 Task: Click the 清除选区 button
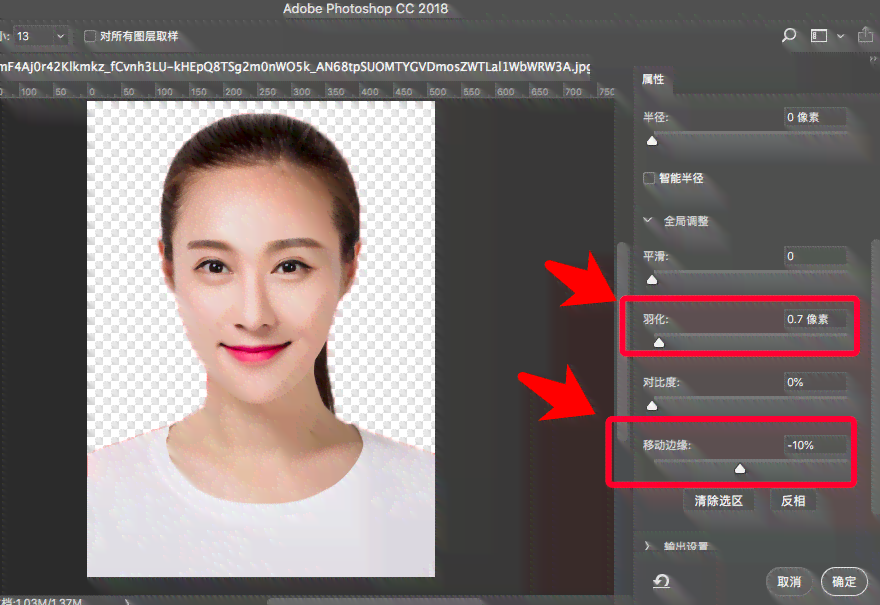(718, 501)
